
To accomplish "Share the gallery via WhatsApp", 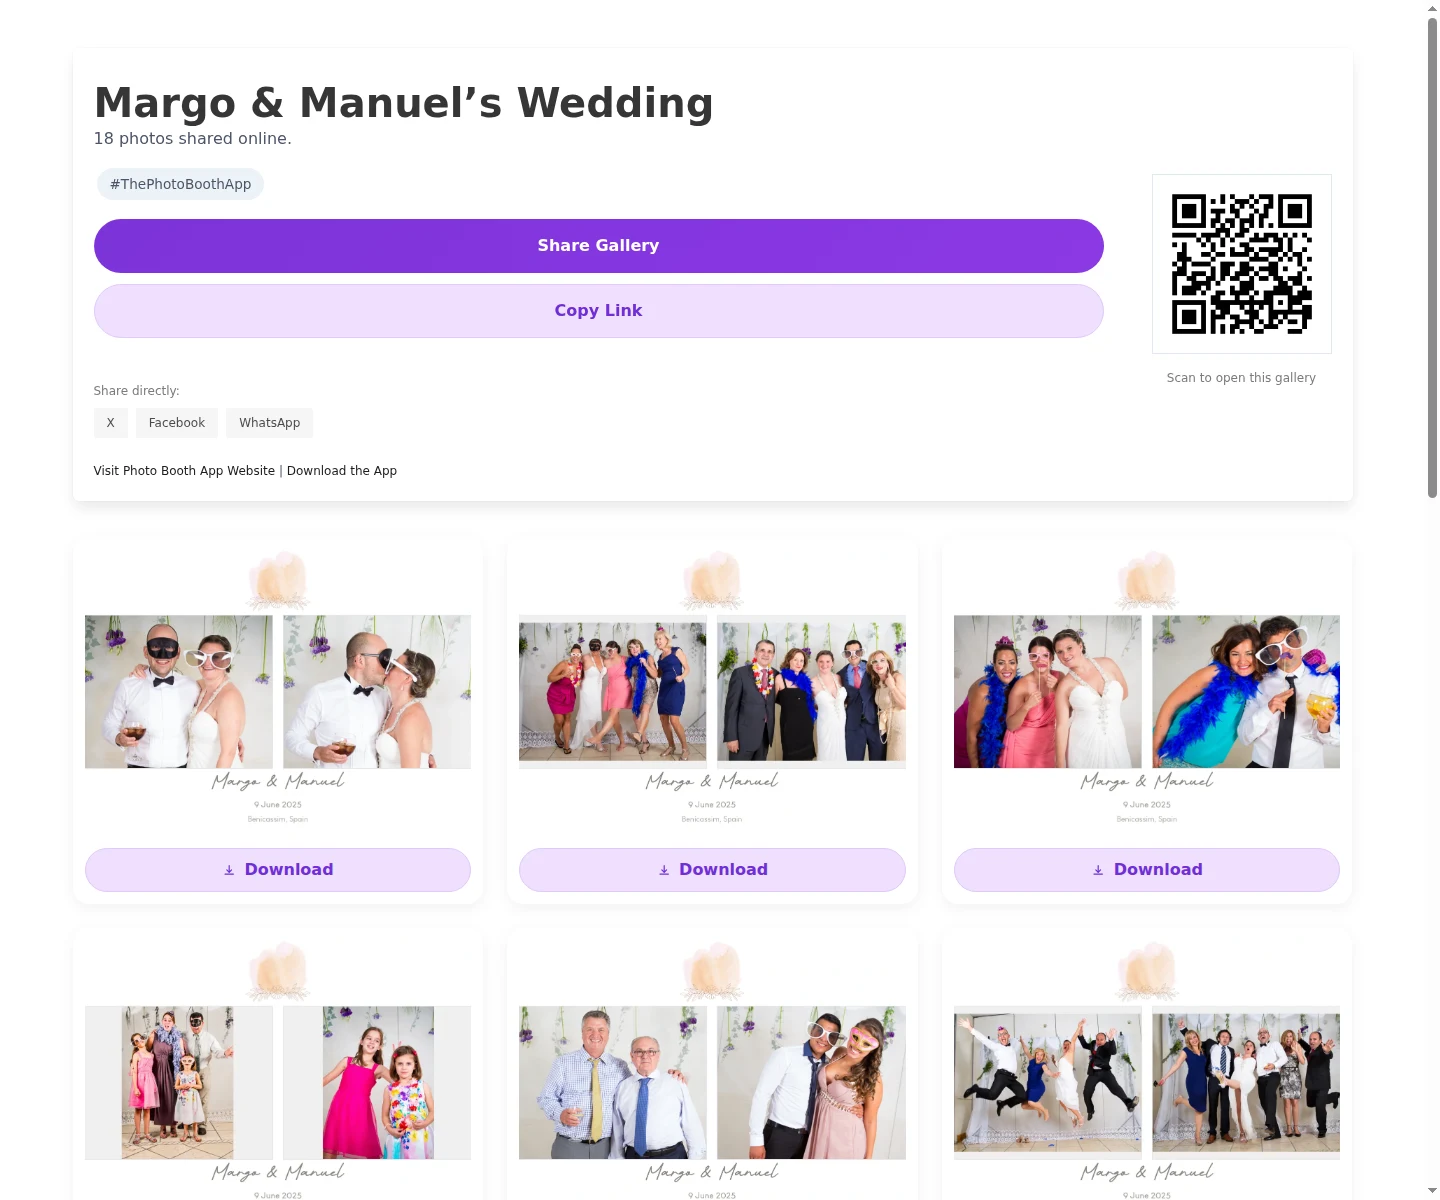I will [x=270, y=423].
